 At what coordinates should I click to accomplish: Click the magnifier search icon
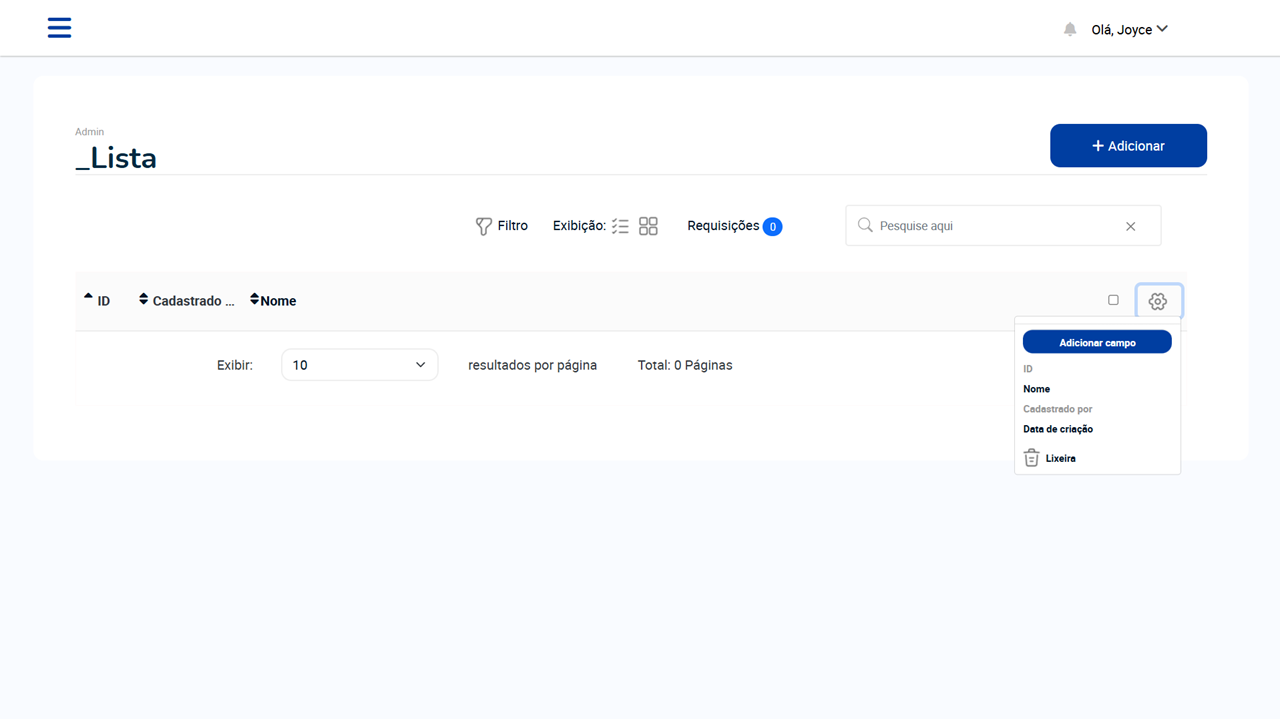[x=866, y=225]
